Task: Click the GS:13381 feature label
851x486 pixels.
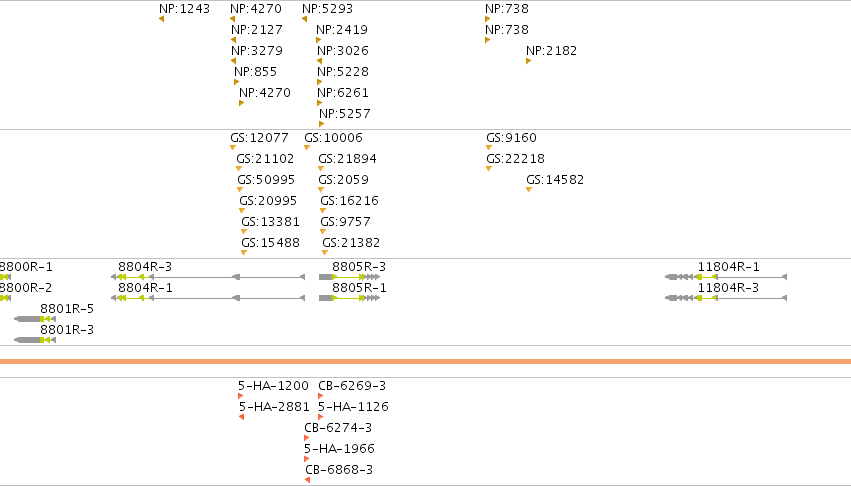Action: coord(270,223)
